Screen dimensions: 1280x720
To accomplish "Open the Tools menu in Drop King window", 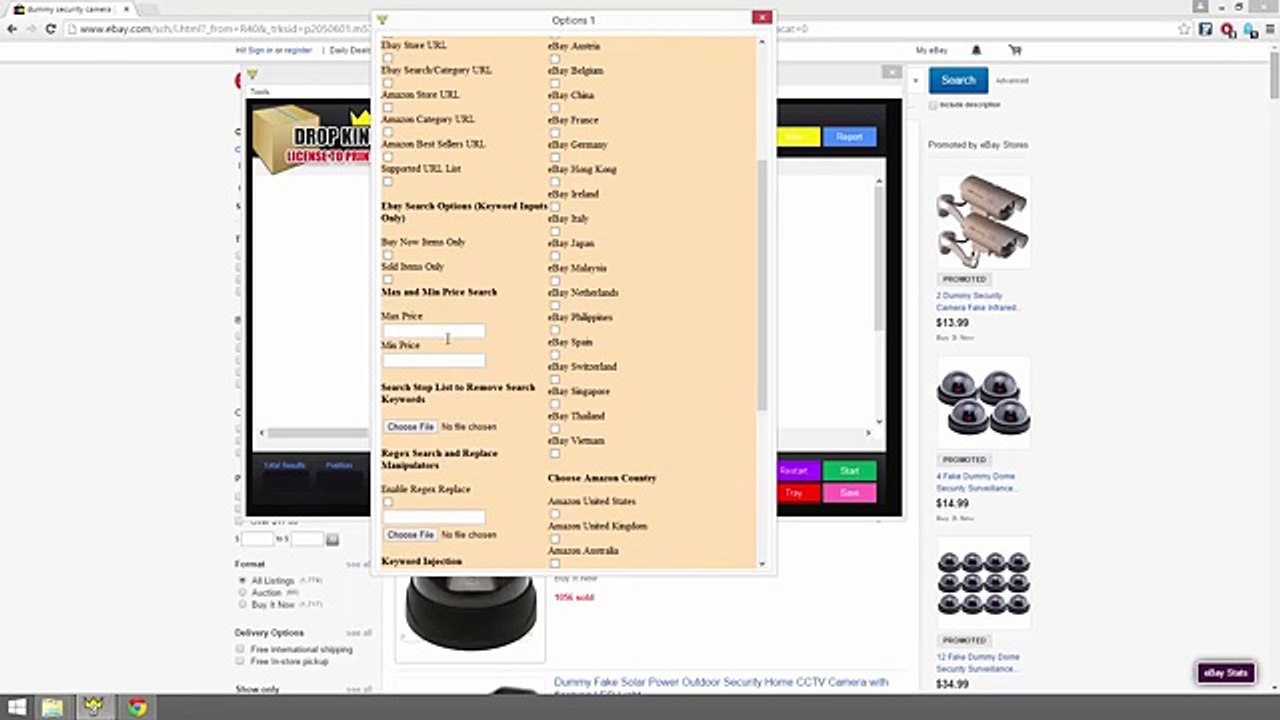I will pos(260,91).
